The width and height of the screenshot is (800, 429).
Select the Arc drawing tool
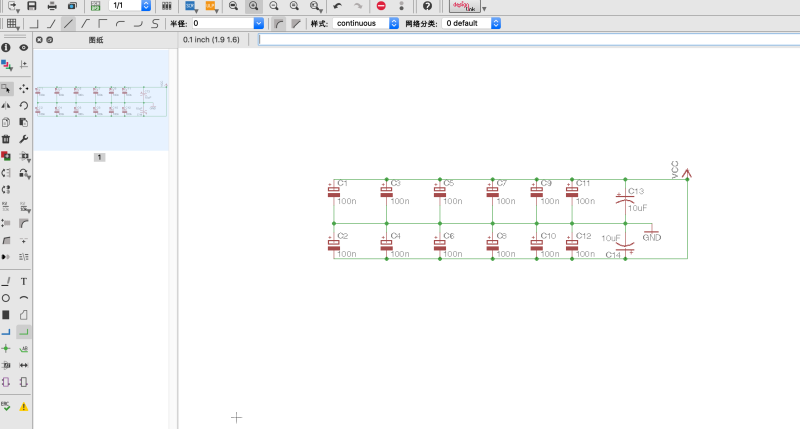(x=23, y=298)
